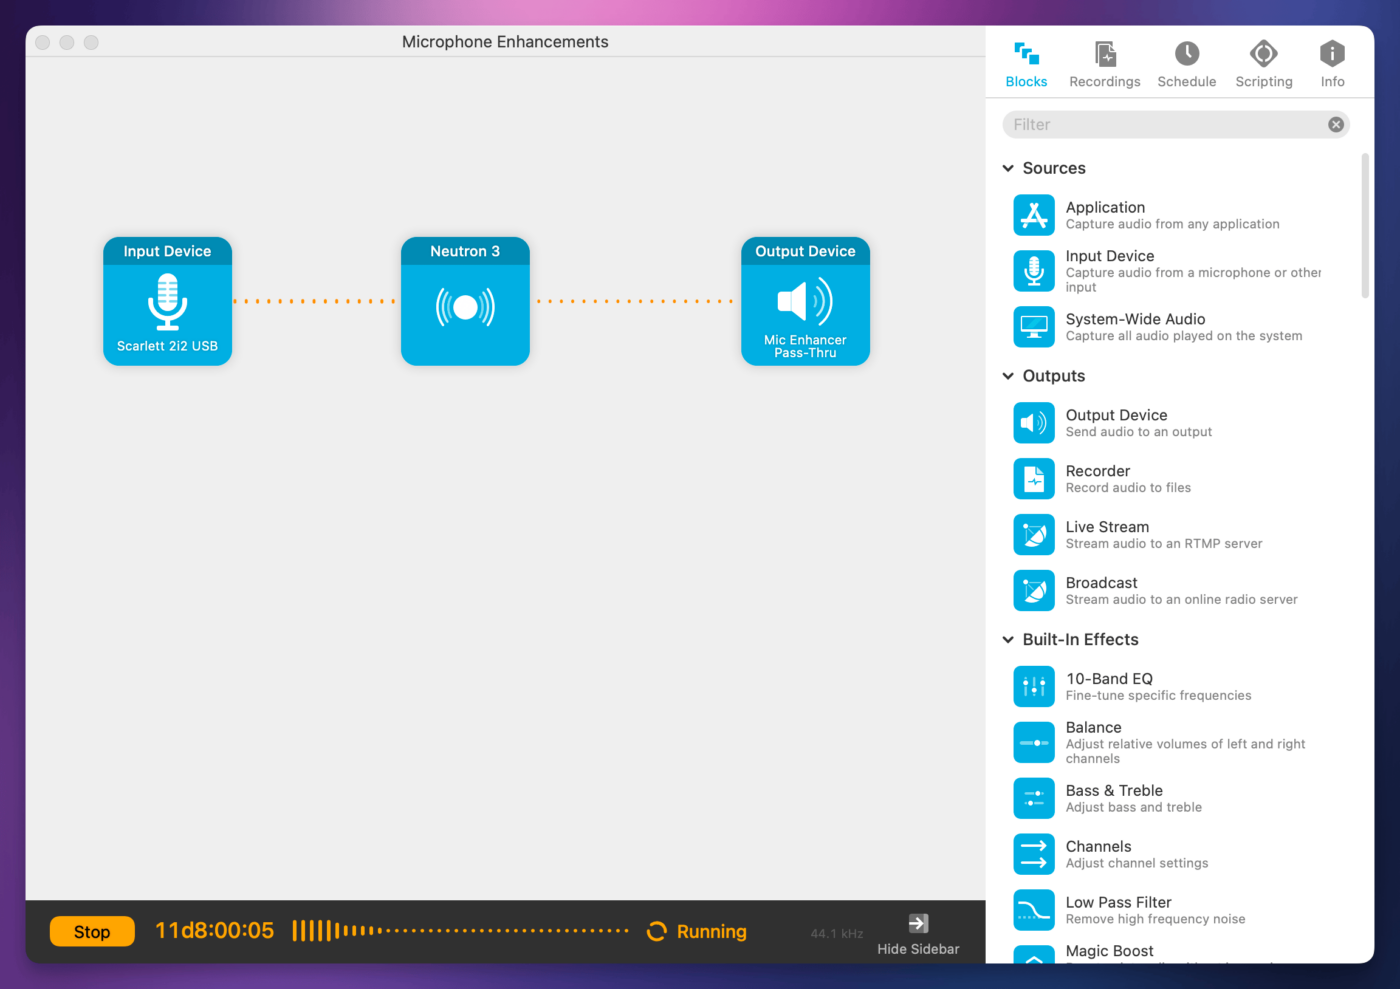1400x989 pixels.
Task: Click the audio level meter in the status bar
Action: click(460, 931)
